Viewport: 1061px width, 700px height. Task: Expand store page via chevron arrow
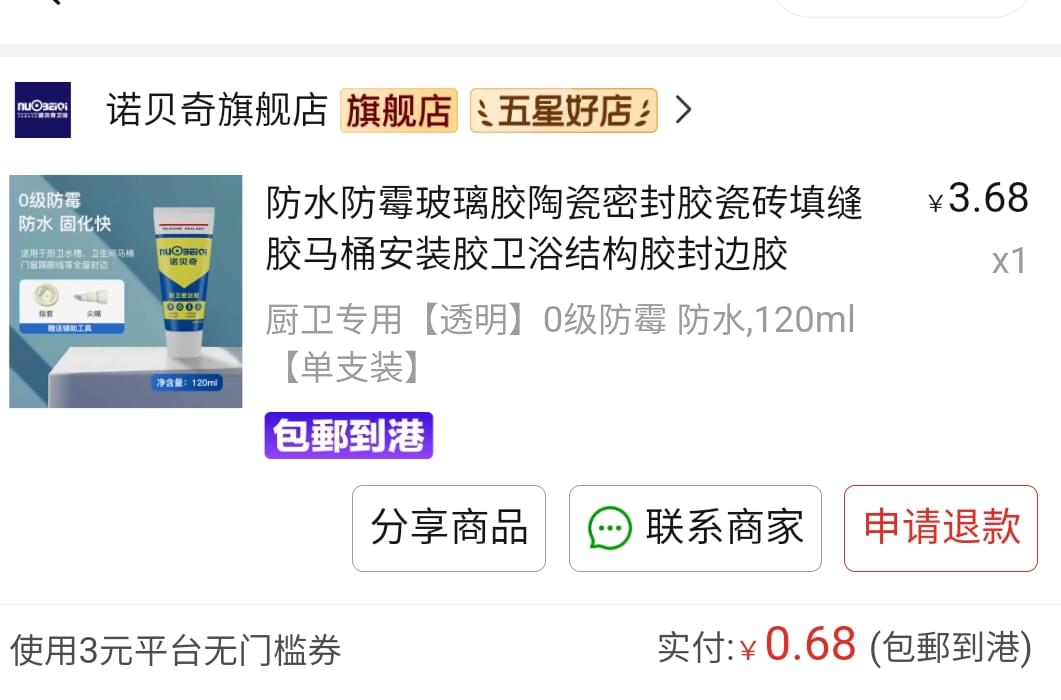(683, 110)
